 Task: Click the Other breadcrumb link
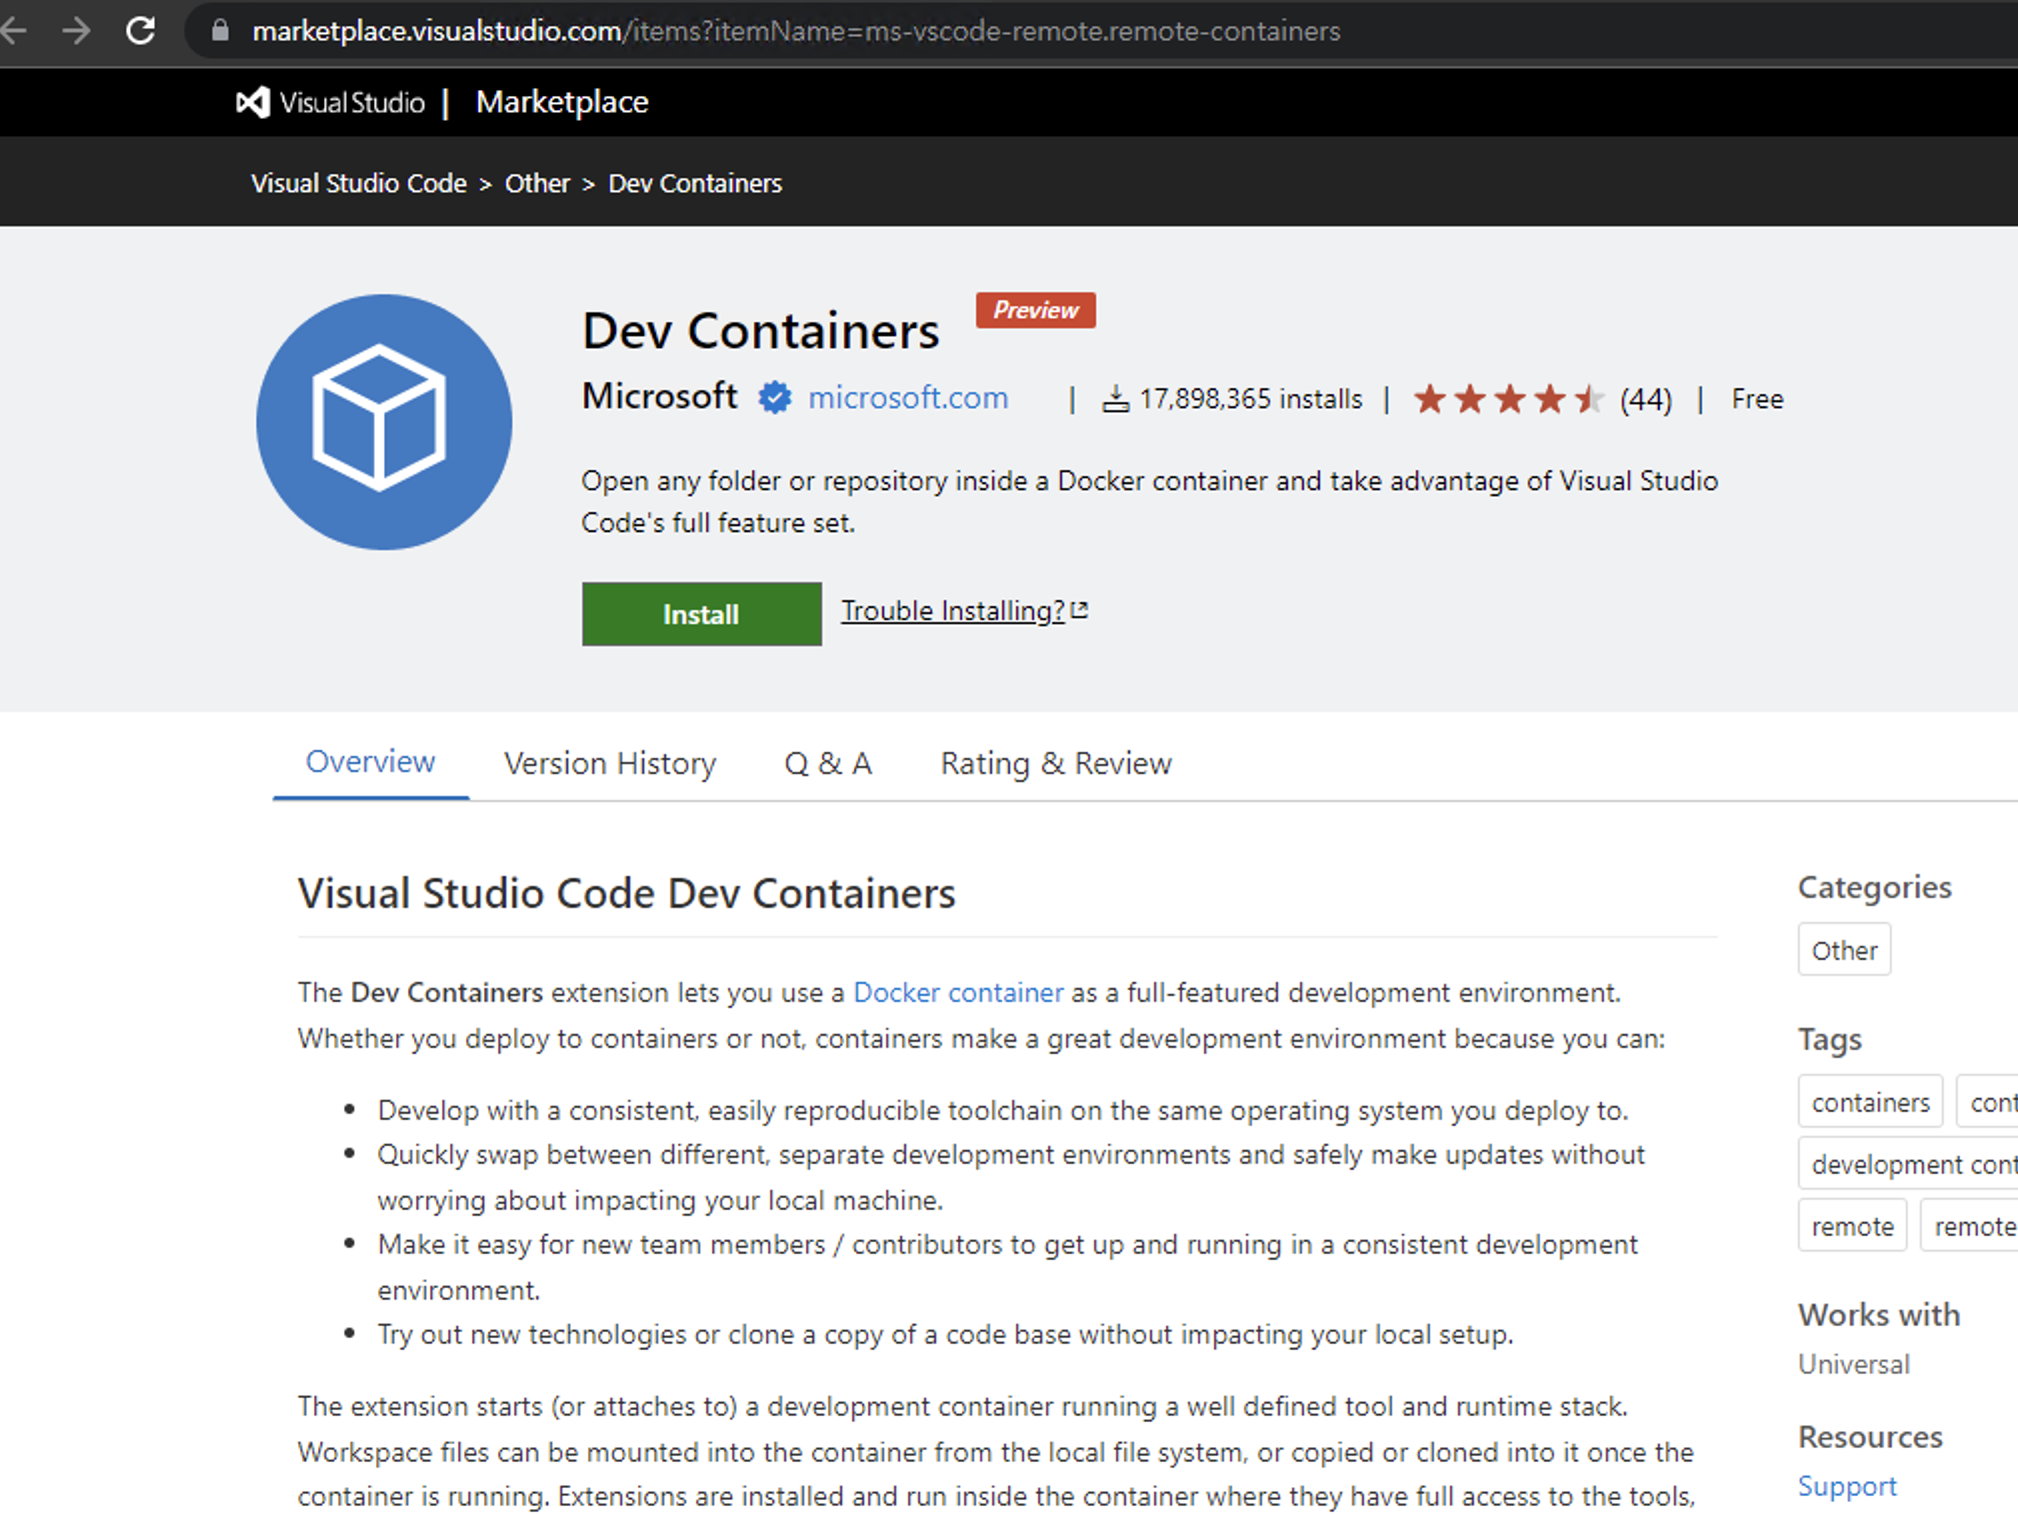click(x=537, y=183)
